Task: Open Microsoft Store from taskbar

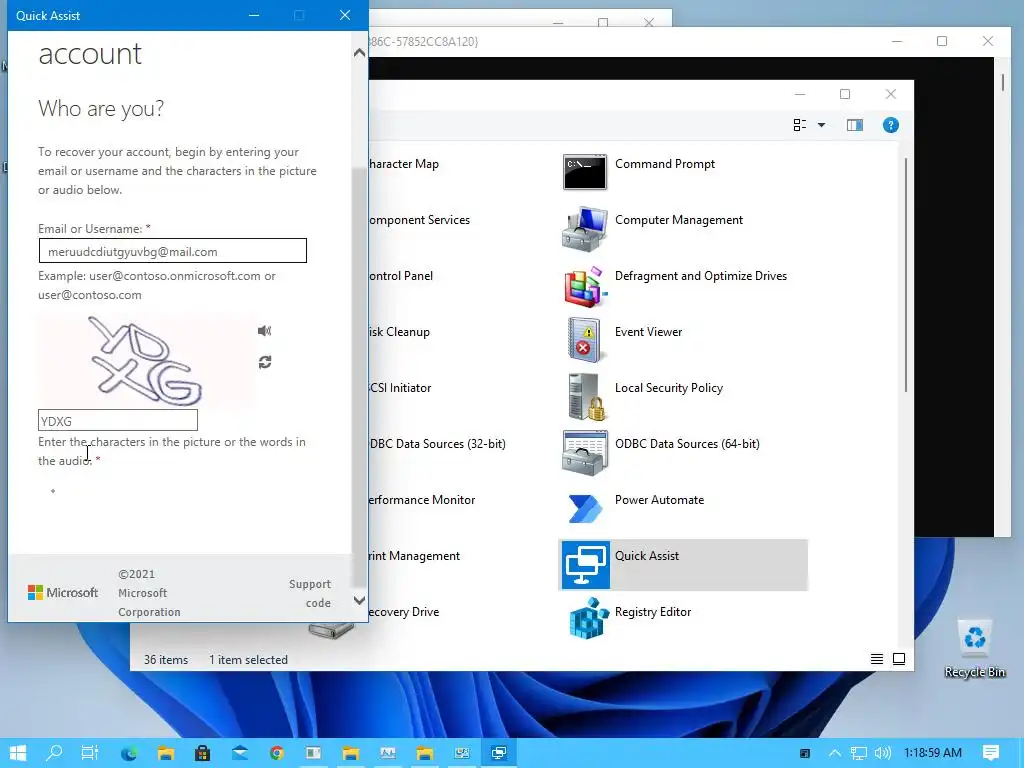Action: pos(202,753)
